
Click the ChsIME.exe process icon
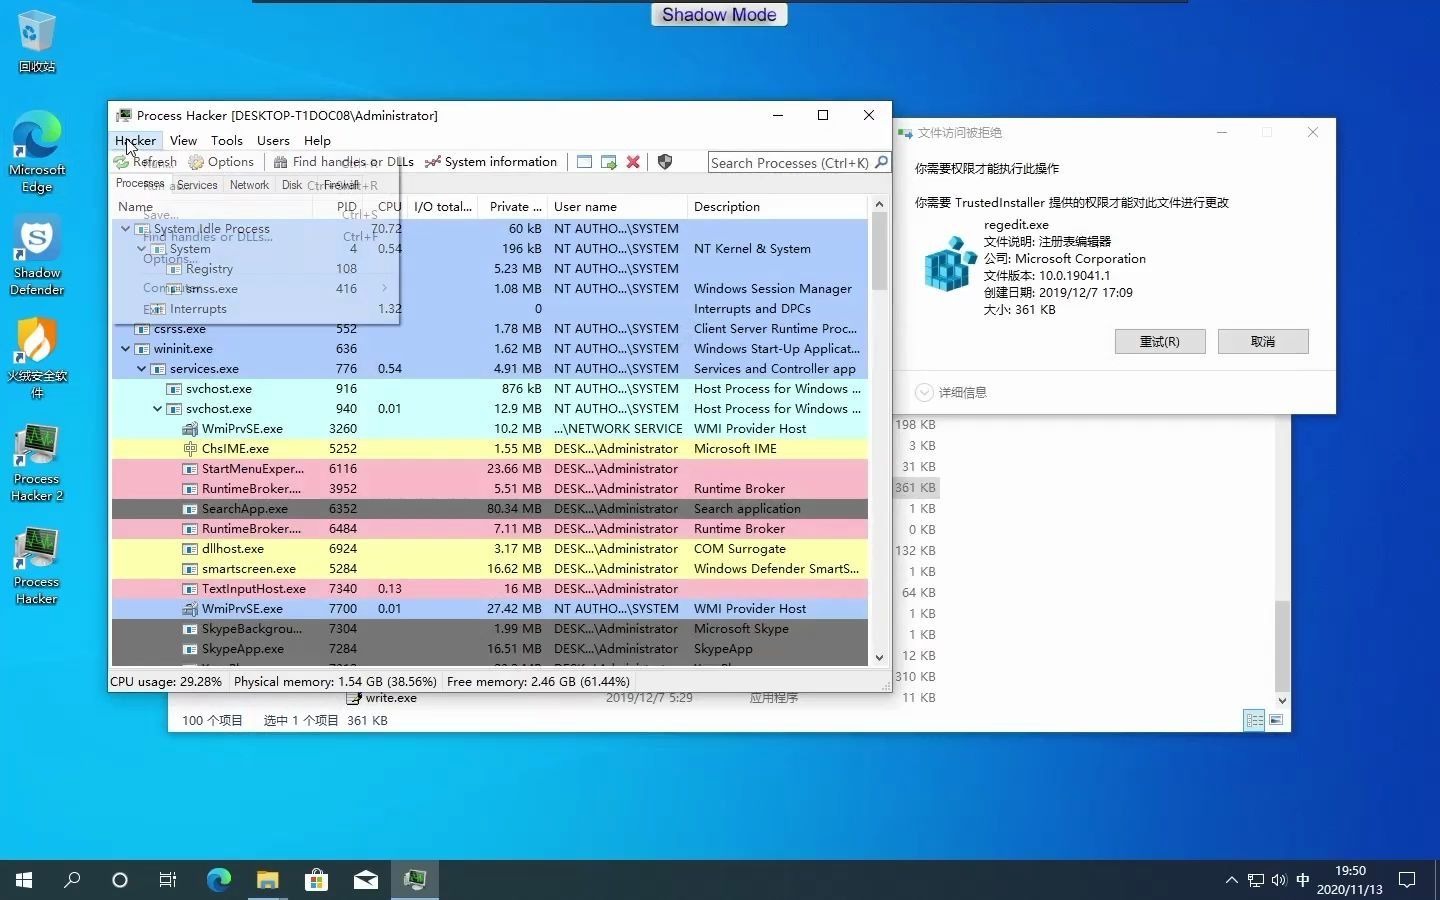click(x=190, y=449)
